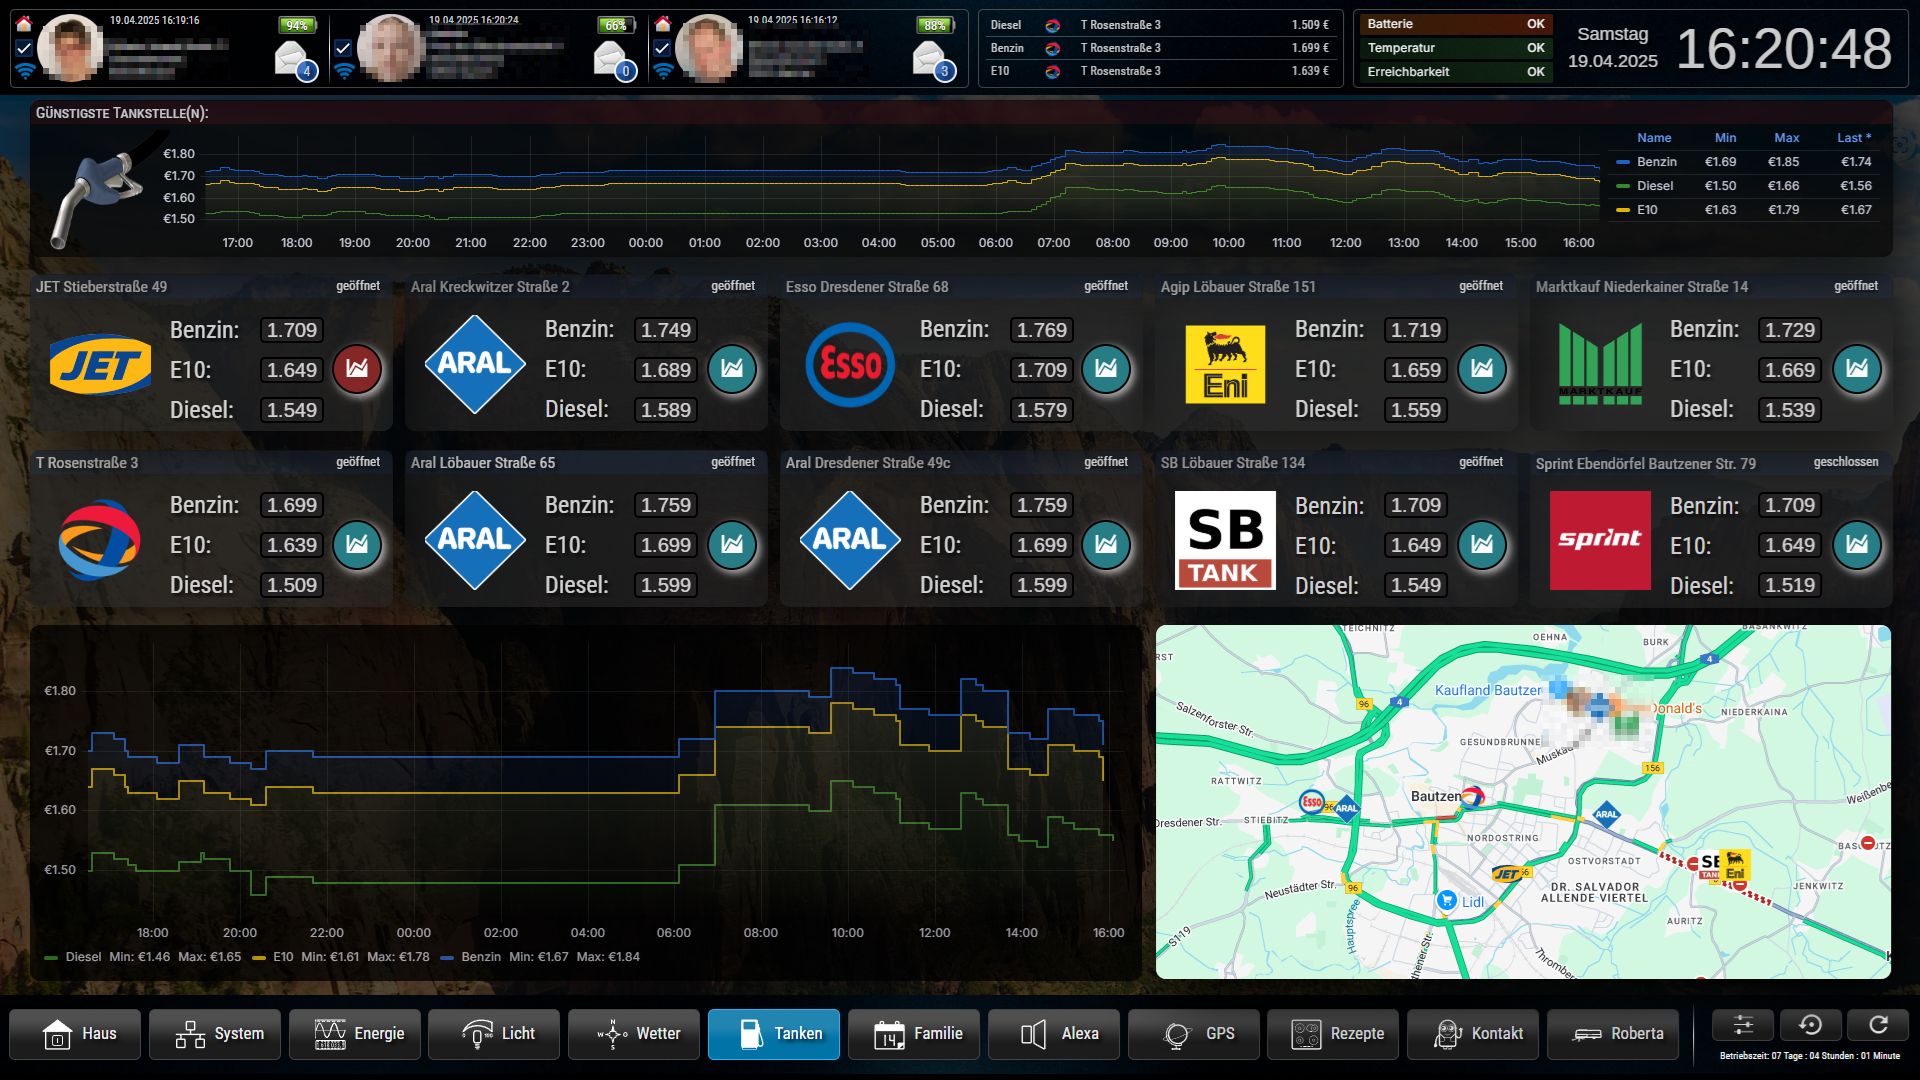Toggle Benzin series in chart legend
Viewport: 1920px width, 1080px height.
coord(1656,162)
